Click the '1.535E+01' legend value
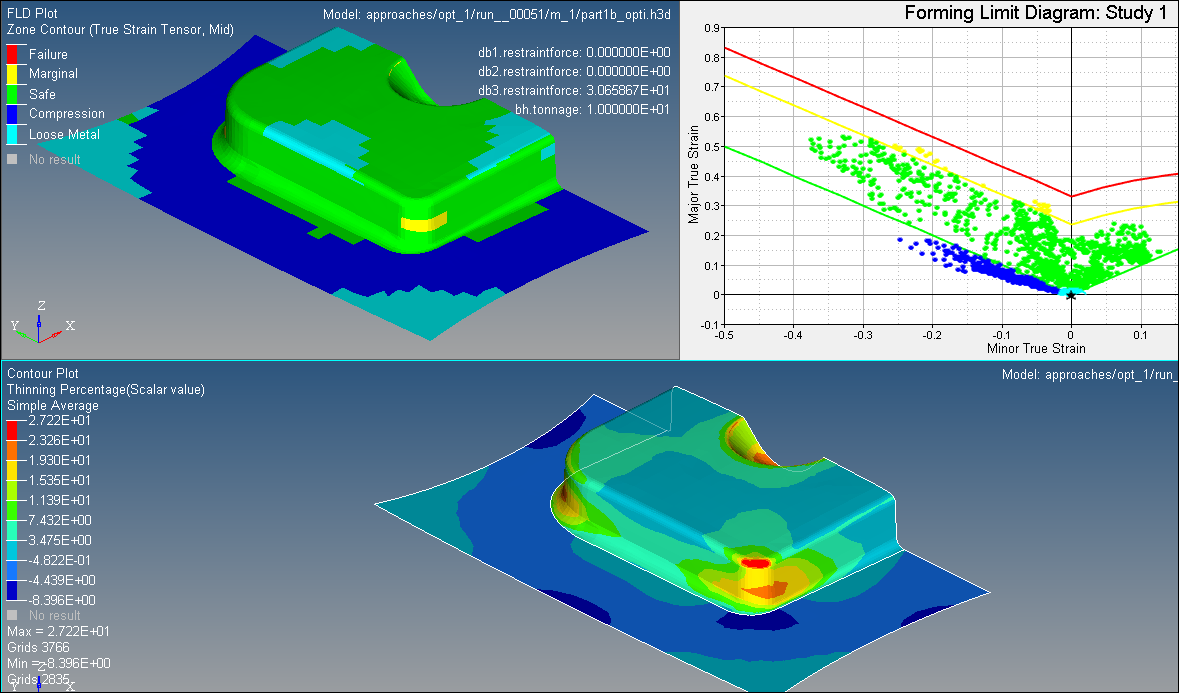 tap(59, 480)
